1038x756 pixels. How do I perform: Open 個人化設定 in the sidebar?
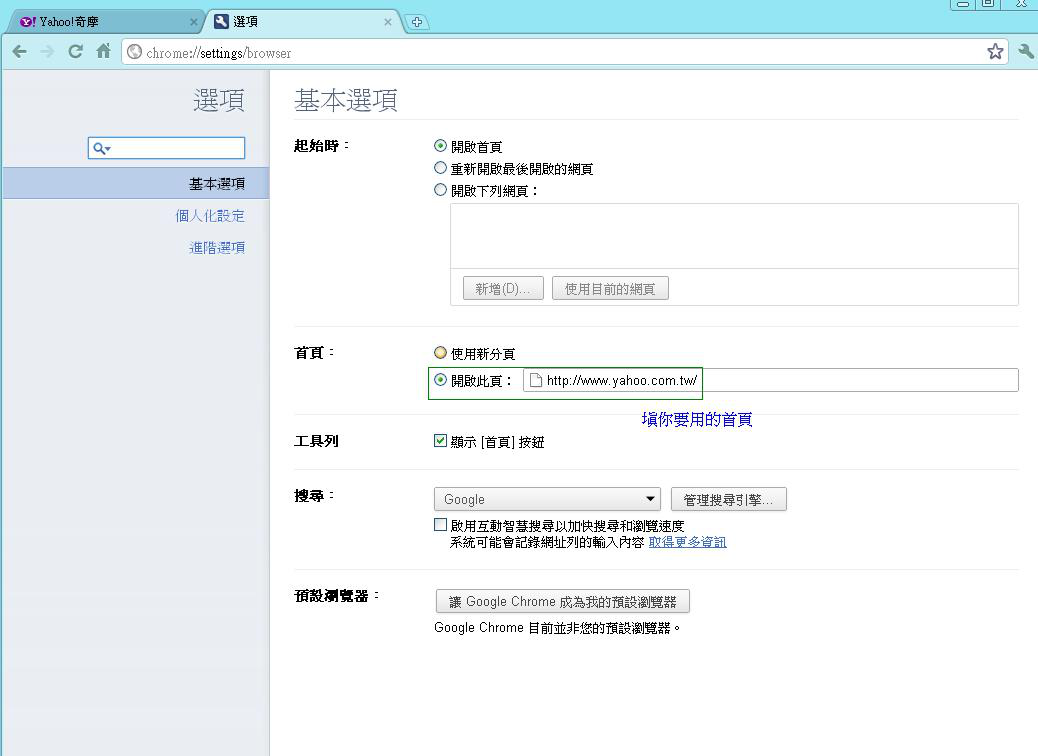pos(210,216)
